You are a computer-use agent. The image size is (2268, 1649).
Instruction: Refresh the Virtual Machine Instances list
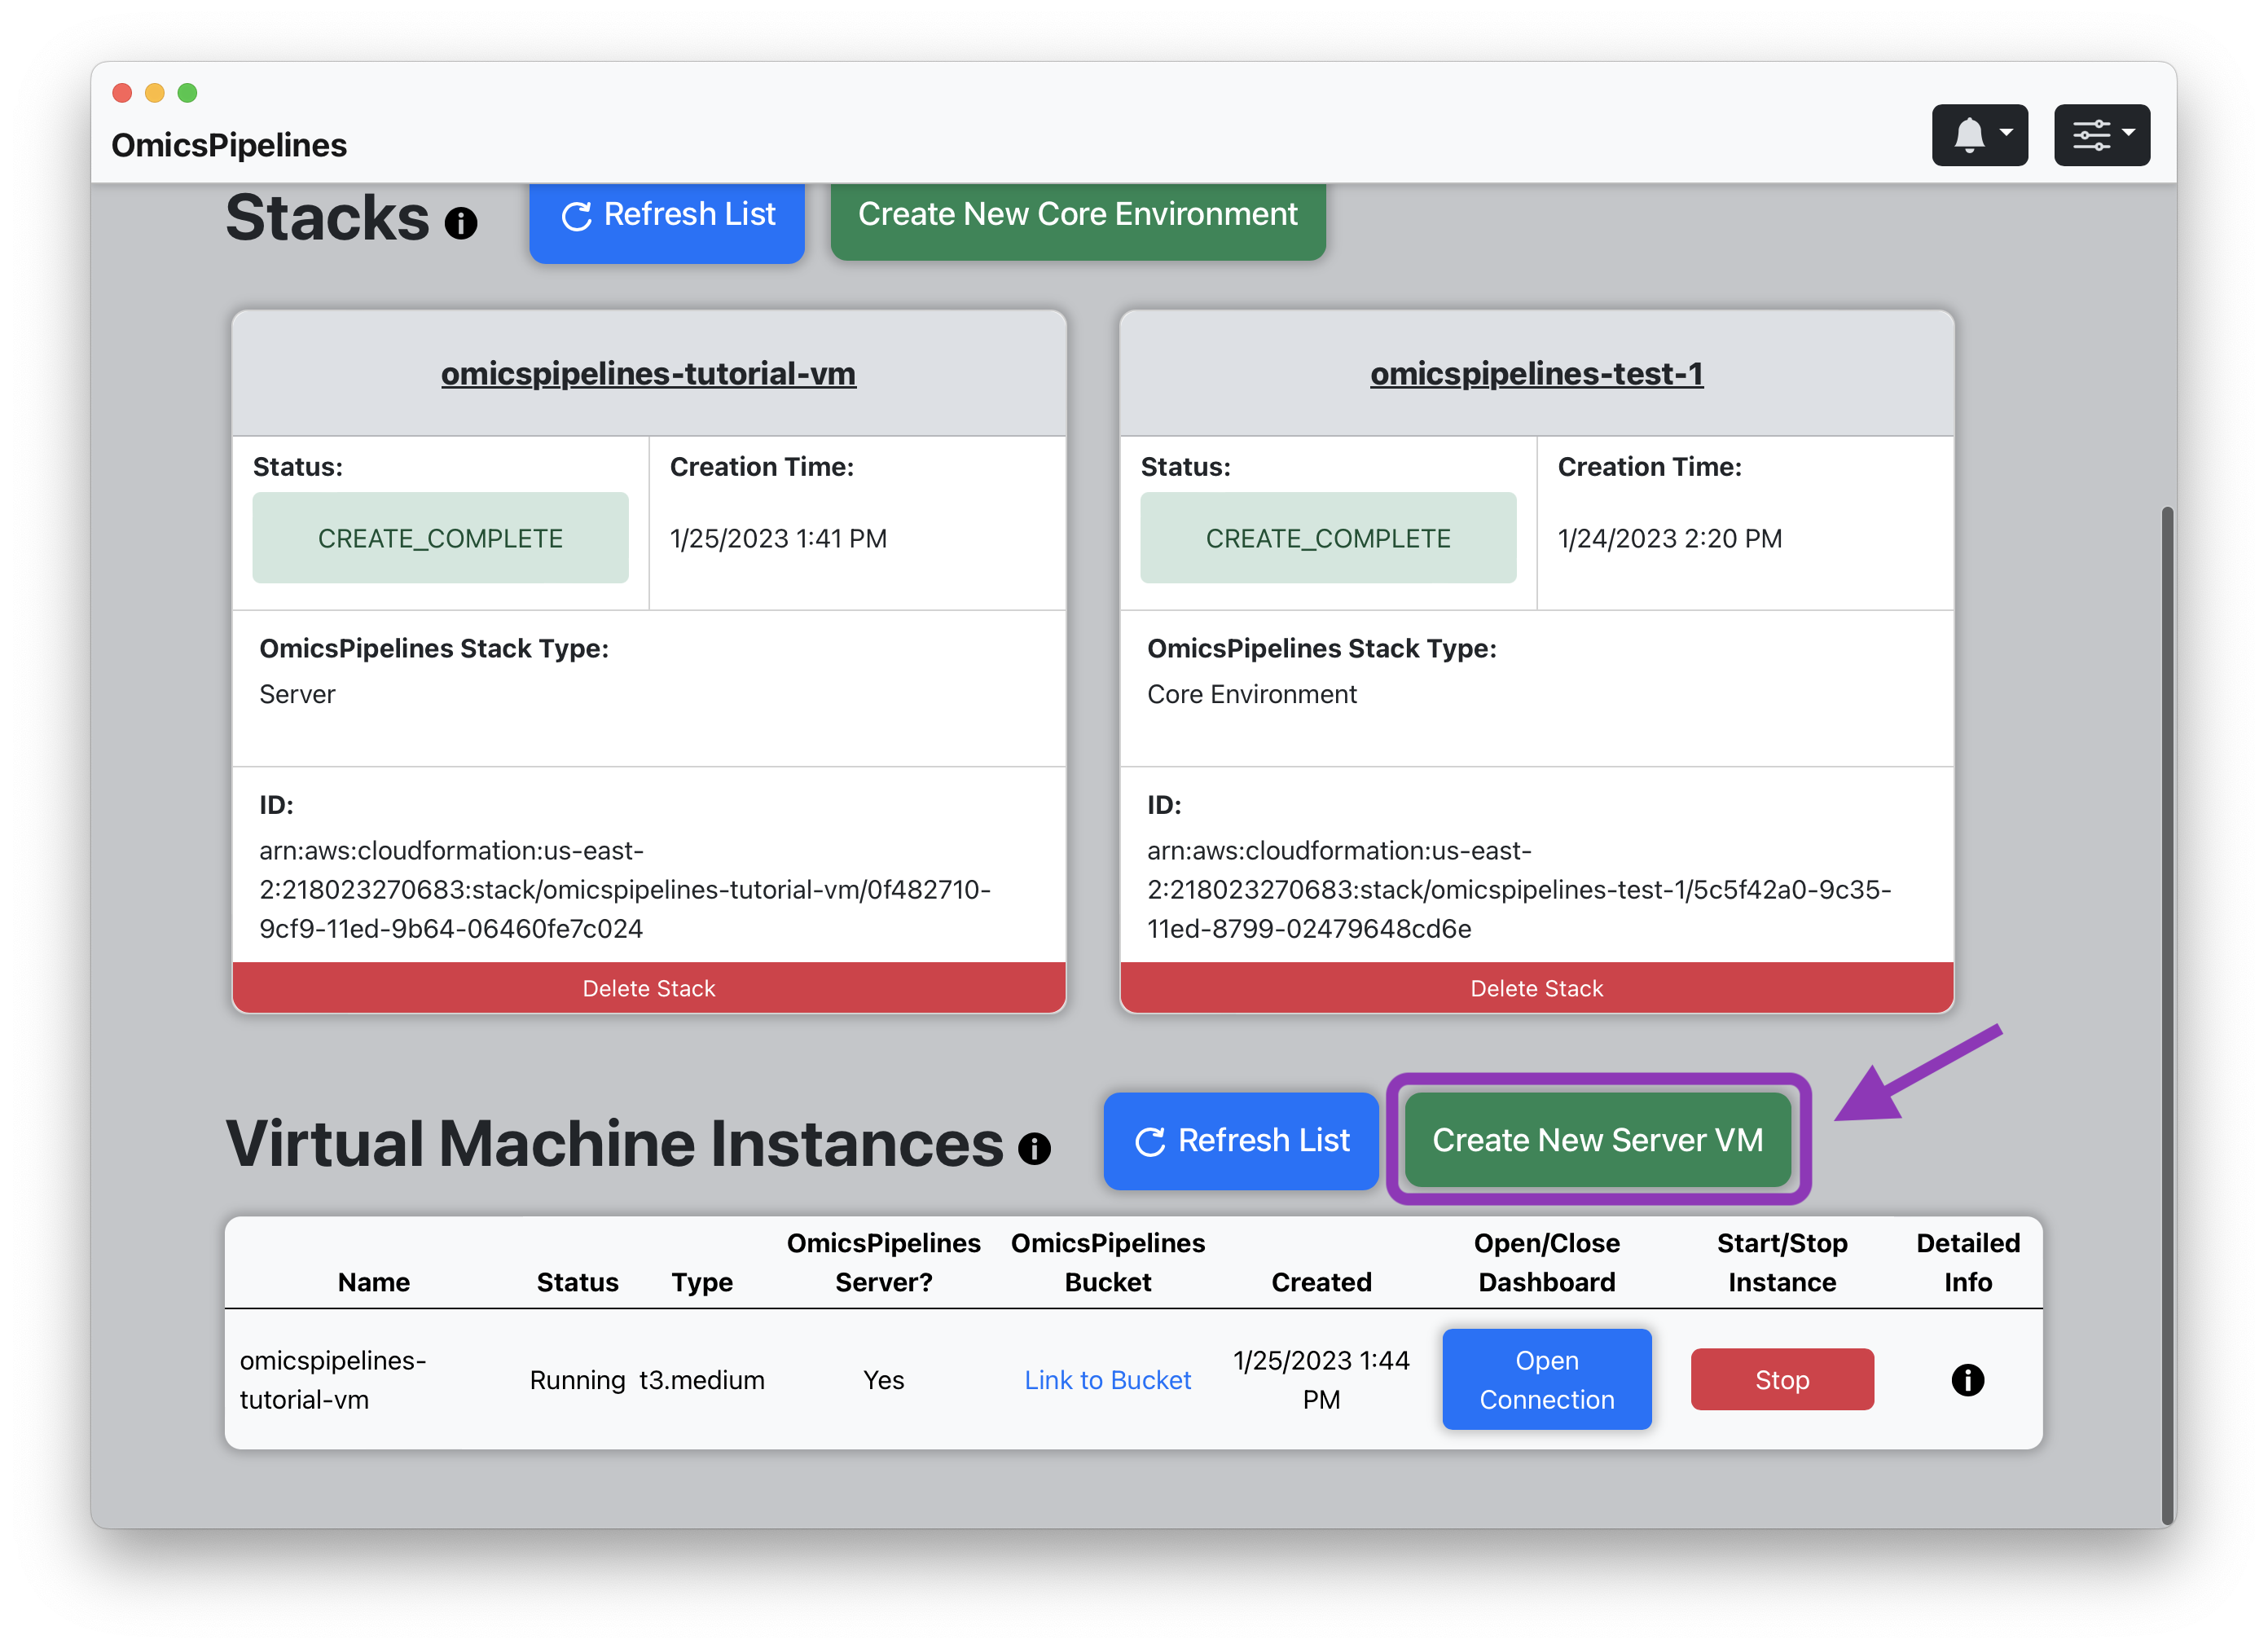pyautogui.click(x=1241, y=1140)
